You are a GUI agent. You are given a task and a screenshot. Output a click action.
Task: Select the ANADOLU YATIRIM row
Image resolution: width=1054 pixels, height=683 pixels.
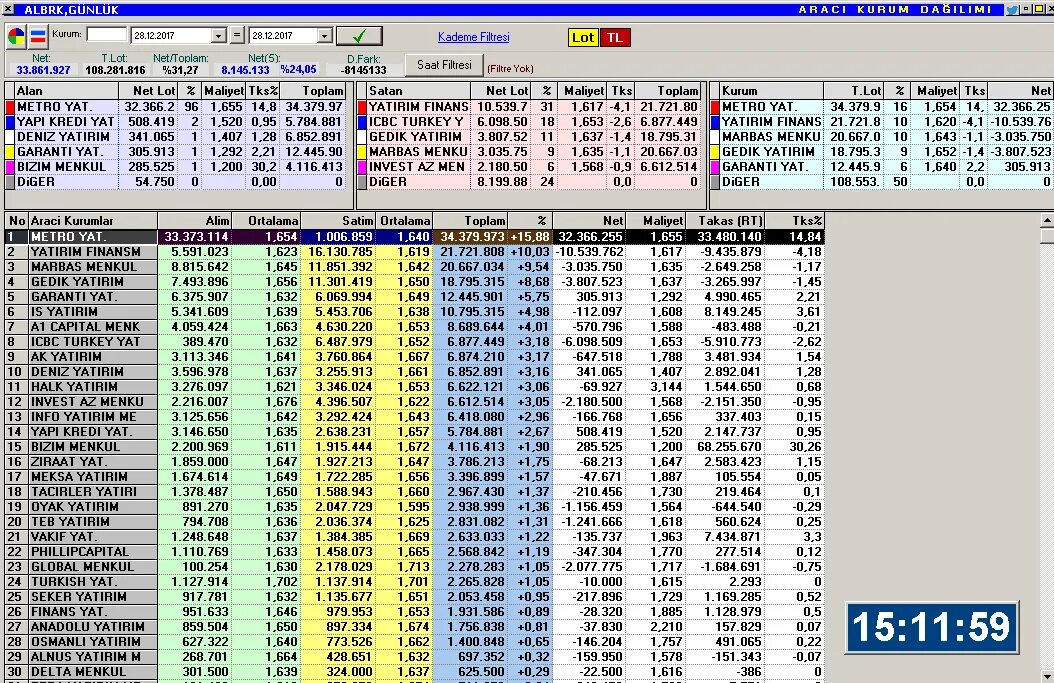[x=414, y=627]
